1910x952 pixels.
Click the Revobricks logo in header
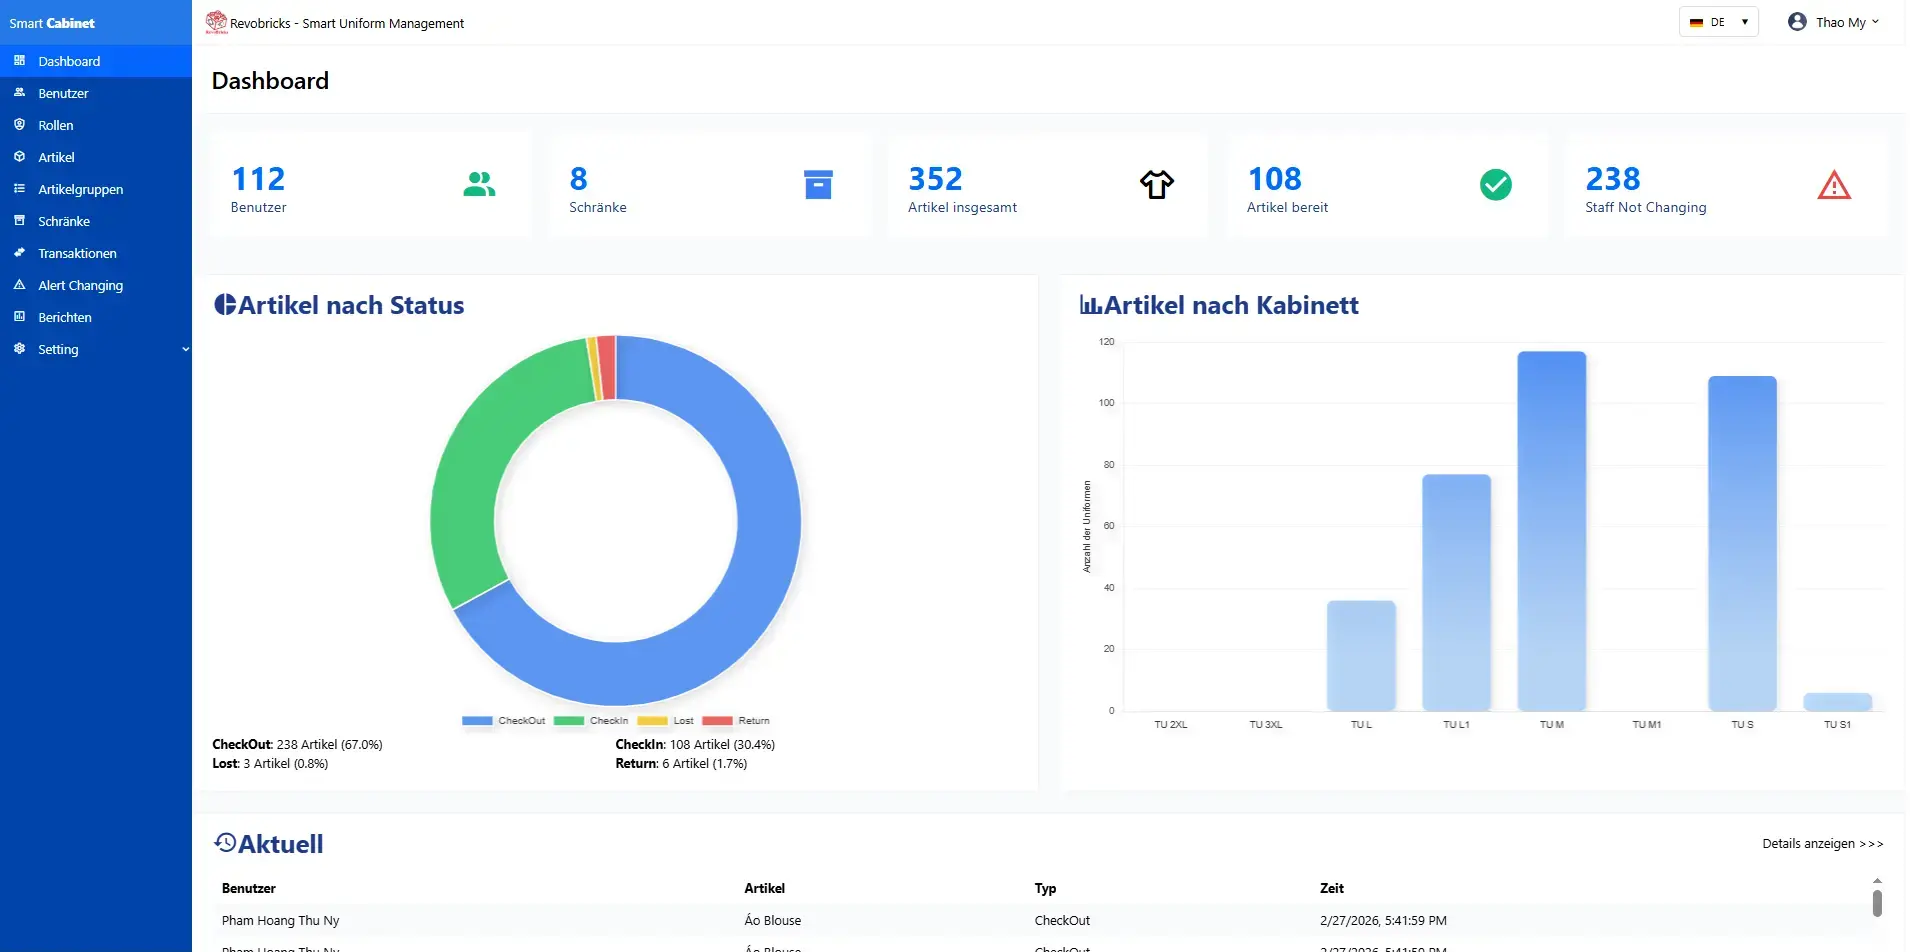point(216,22)
